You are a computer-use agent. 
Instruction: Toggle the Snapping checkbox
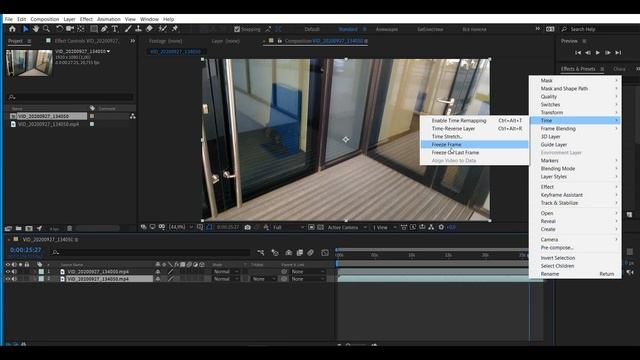coord(237,29)
